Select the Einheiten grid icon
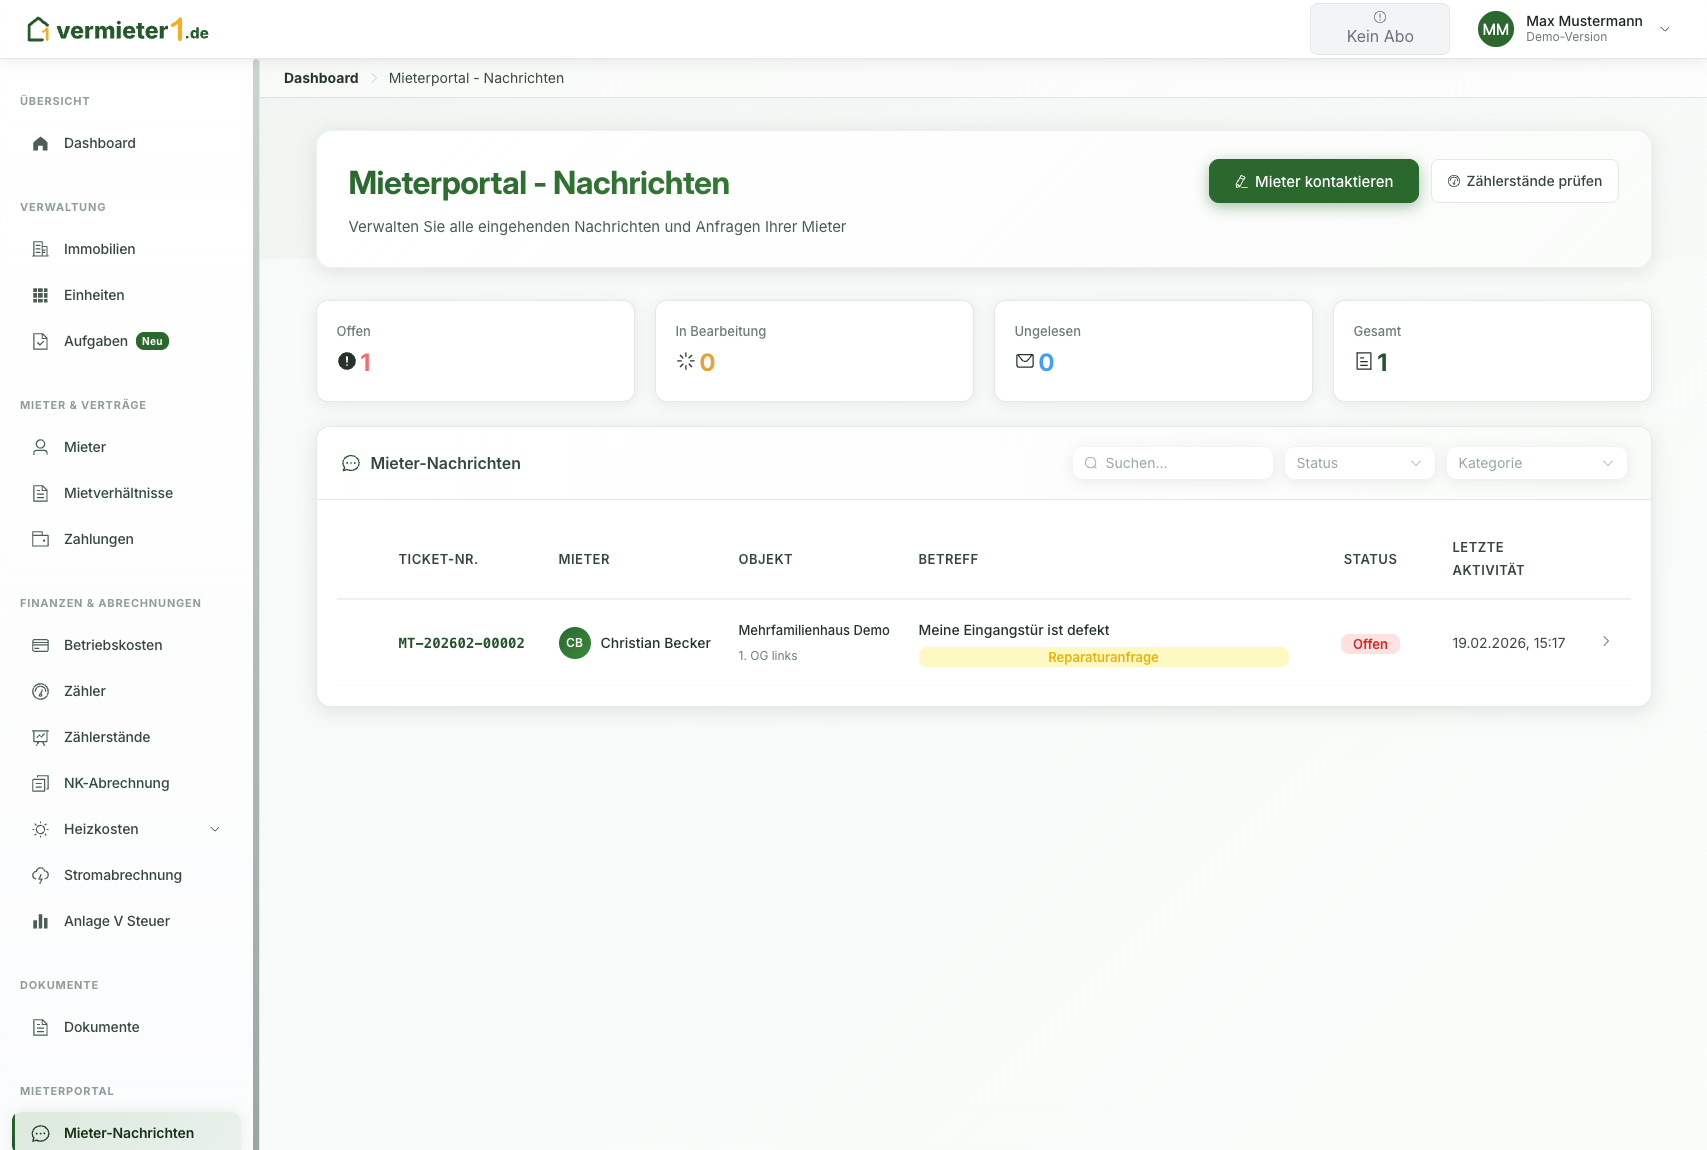Screen dimensions: 1707x1150 (x=41, y=294)
